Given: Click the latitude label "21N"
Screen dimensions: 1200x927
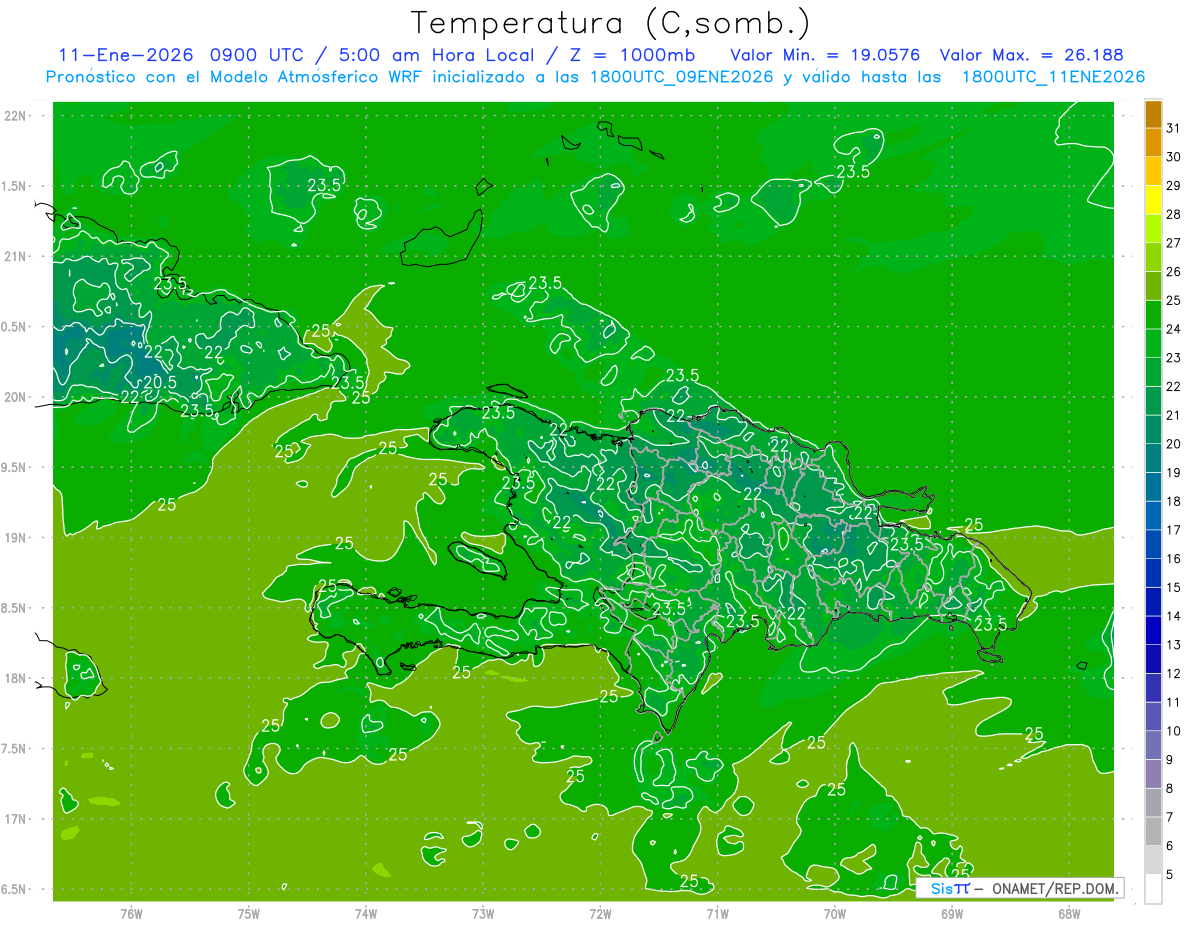Looking at the screenshot, I should (x=17, y=256).
